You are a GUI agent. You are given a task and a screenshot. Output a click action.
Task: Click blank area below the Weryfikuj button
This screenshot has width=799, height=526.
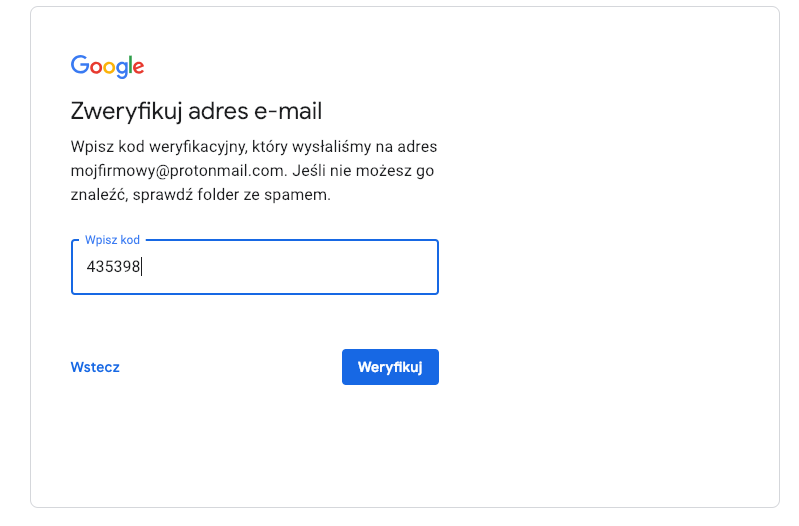(390, 440)
